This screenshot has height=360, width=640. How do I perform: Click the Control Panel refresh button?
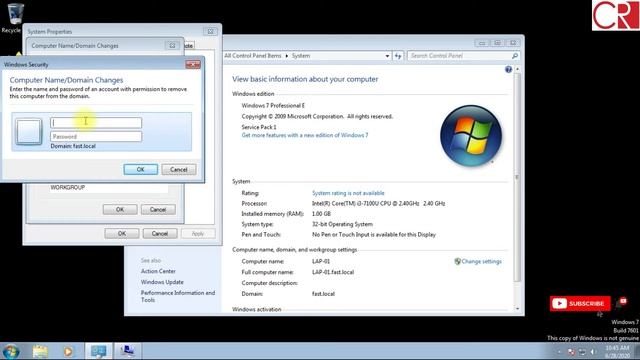398,56
